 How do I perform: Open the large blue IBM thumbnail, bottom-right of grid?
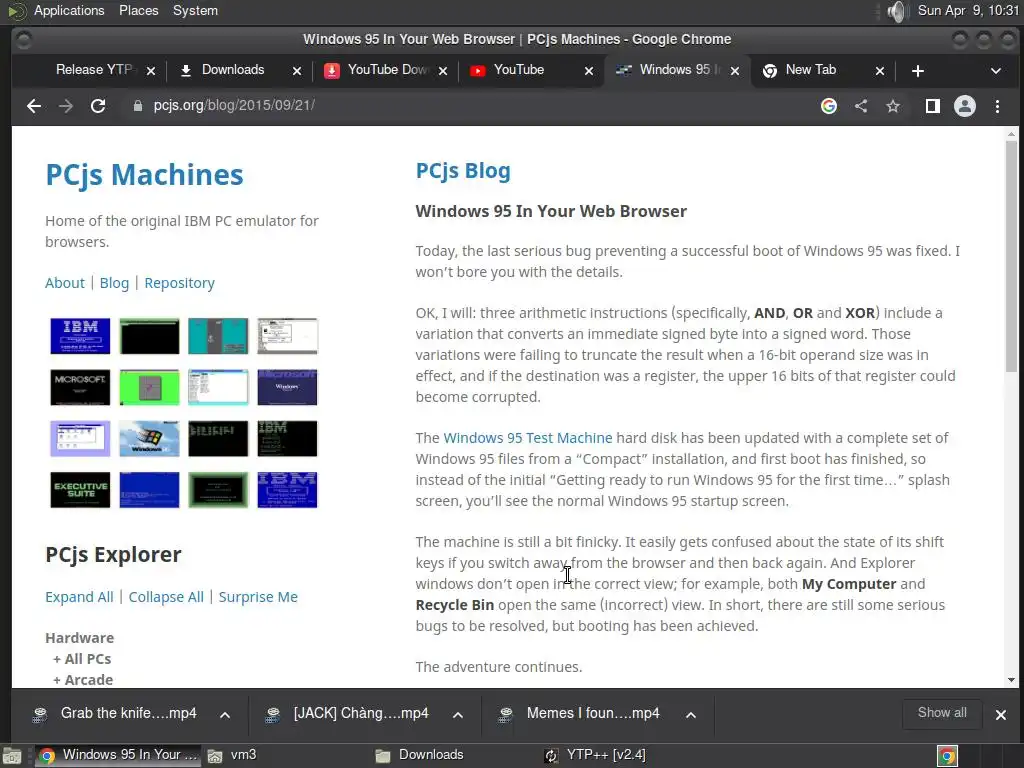coord(287,490)
